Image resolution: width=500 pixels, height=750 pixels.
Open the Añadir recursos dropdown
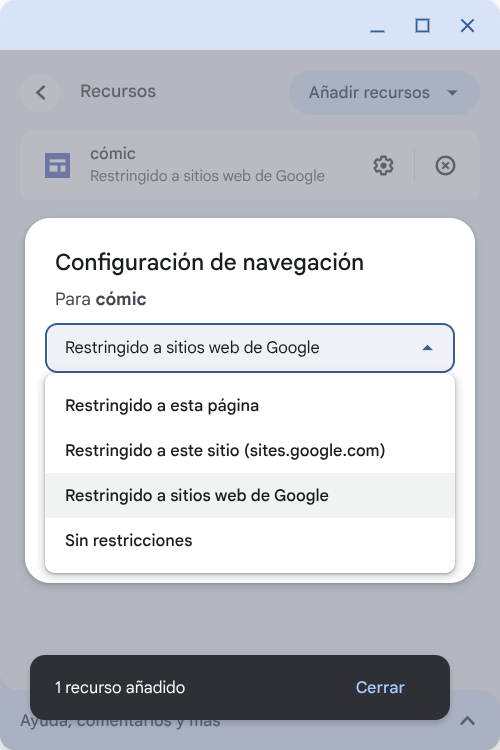(x=384, y=92)
